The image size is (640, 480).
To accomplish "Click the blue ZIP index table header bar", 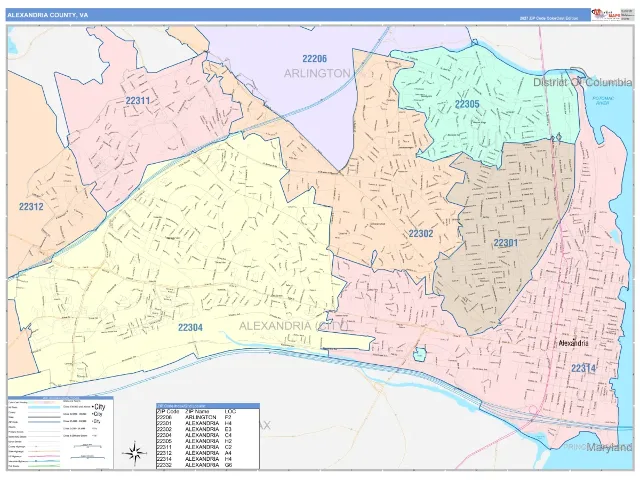I will tap(208, 406).
